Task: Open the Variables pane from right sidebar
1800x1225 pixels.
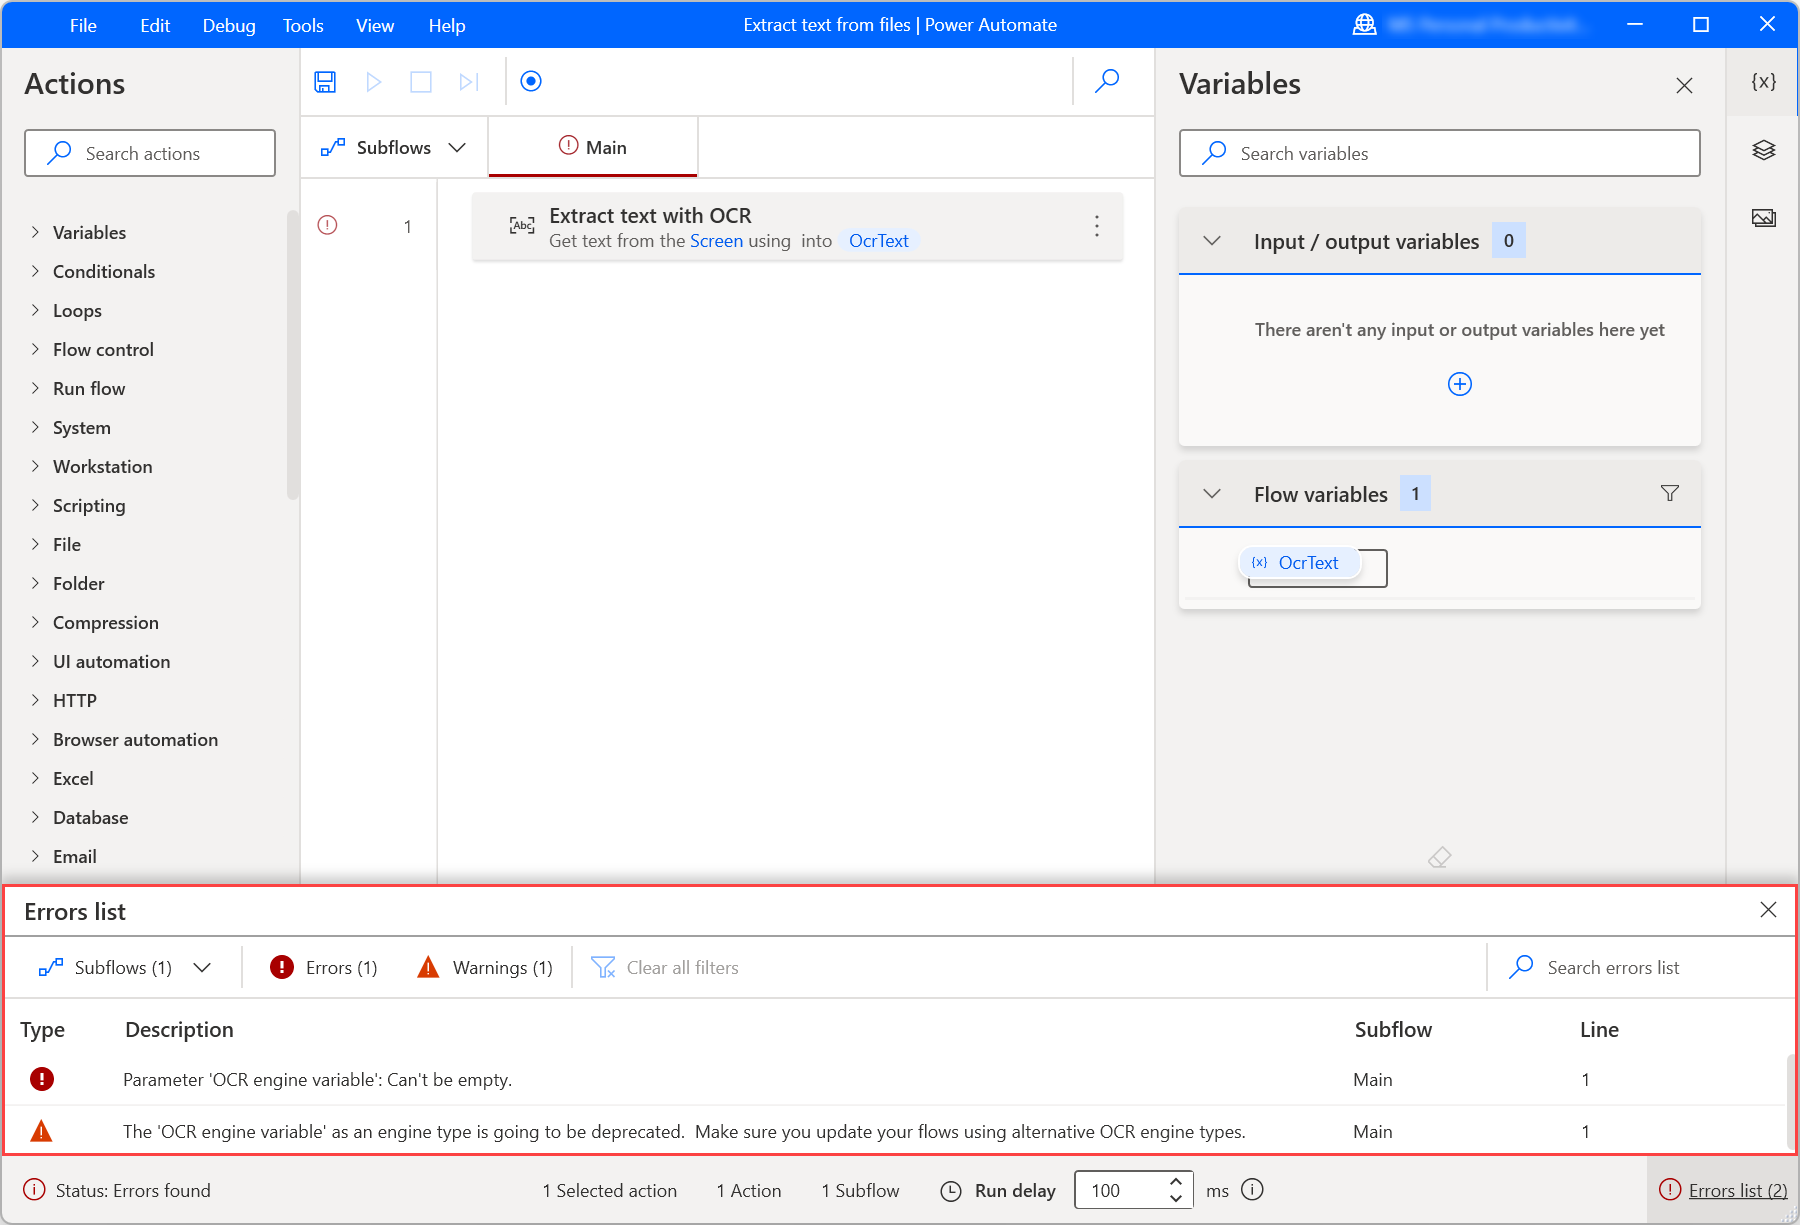Action: pyautogui.click(x=1763, y=82)
